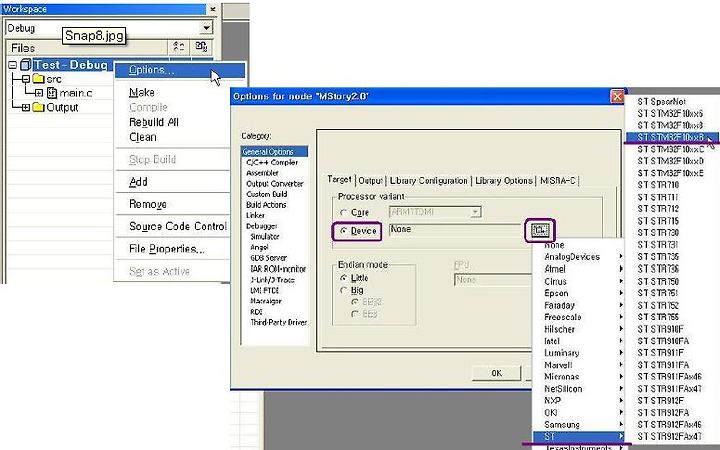The height and width of the screenshot is (450, 720).
Task: Click the device list browse button icon
Action: point(540,231)
